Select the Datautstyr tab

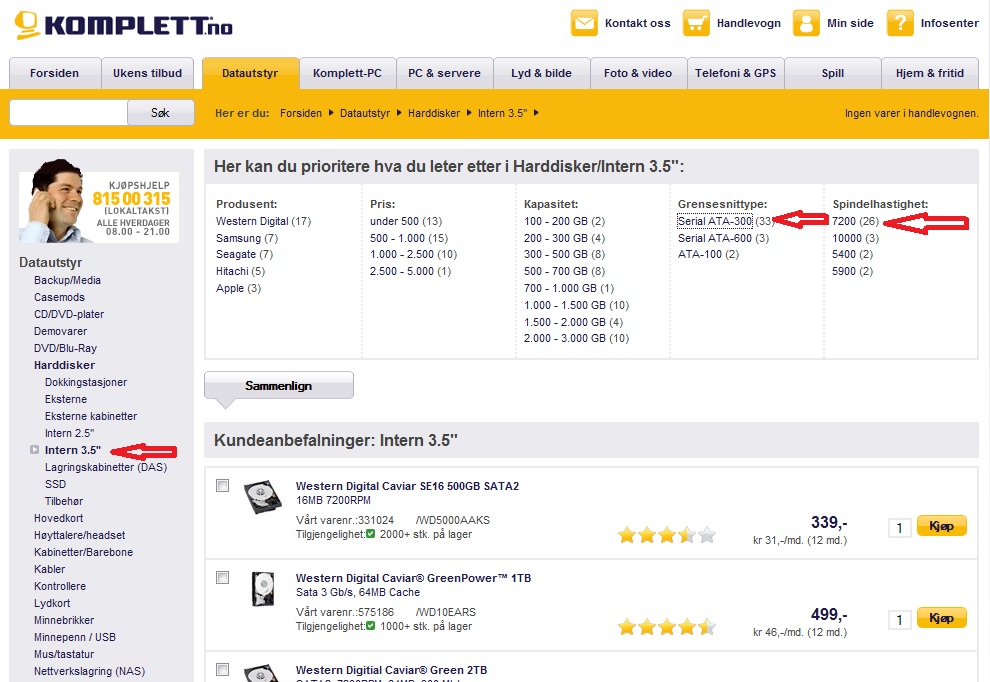pos(250,73)
